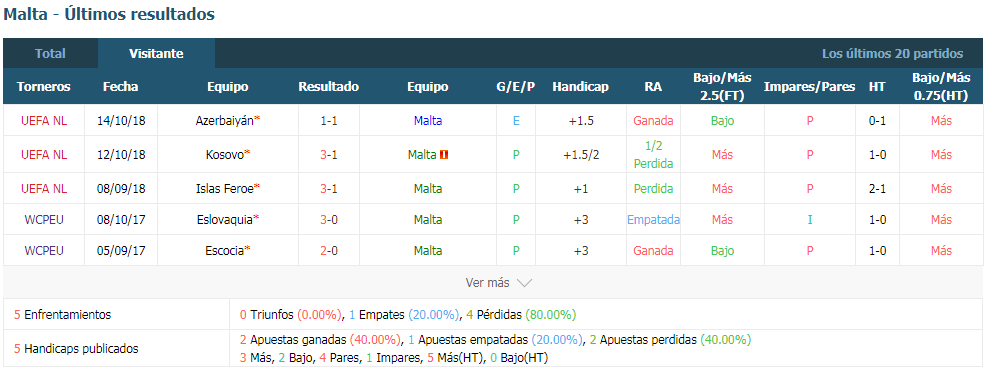
Task: Click the Empatada RA cell
Action: (x=653, y=220)
